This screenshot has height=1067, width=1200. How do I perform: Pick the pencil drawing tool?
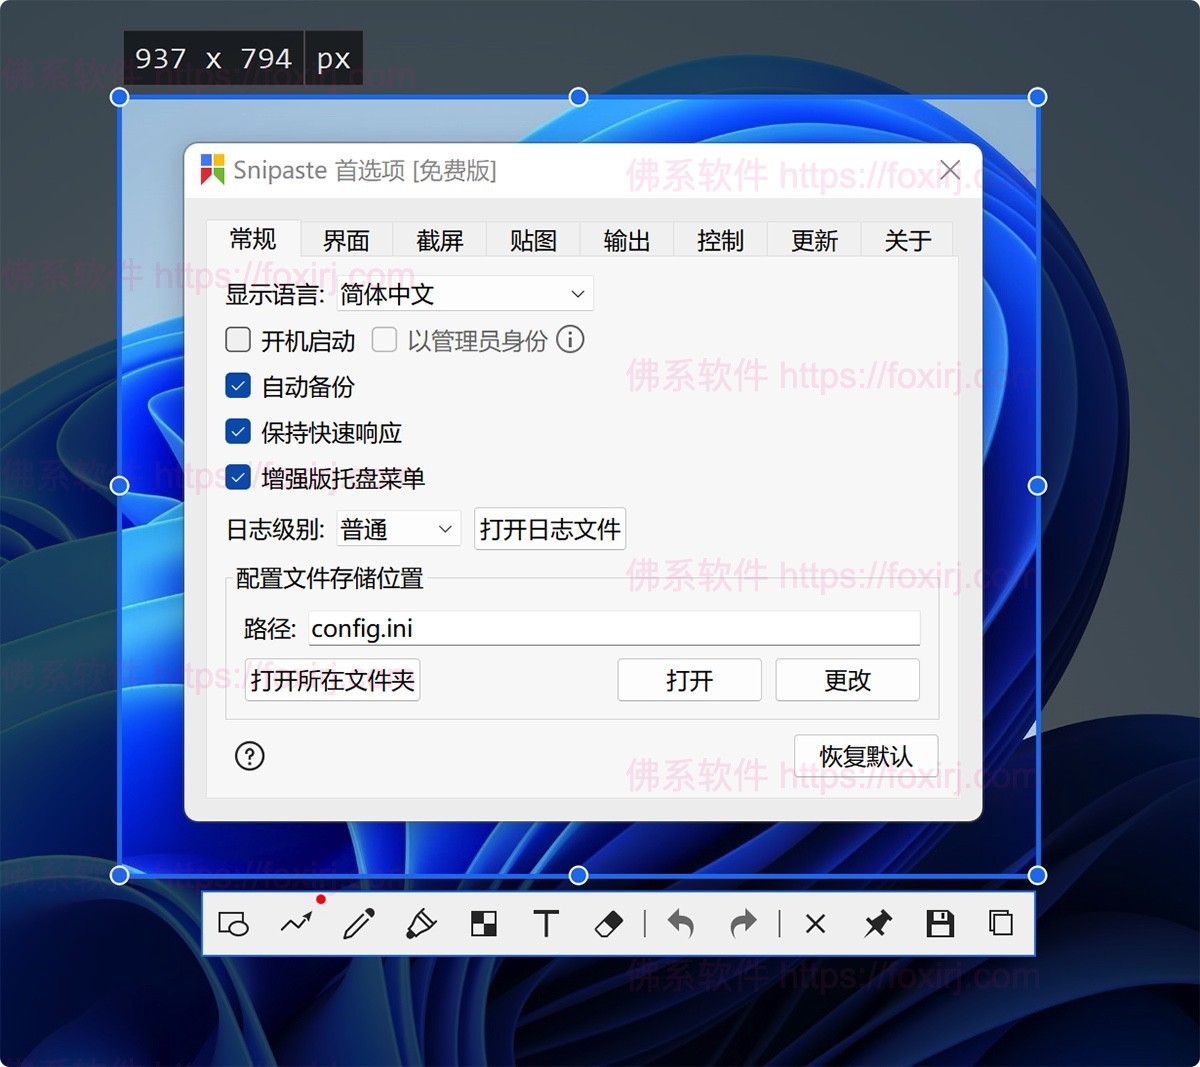360,924
